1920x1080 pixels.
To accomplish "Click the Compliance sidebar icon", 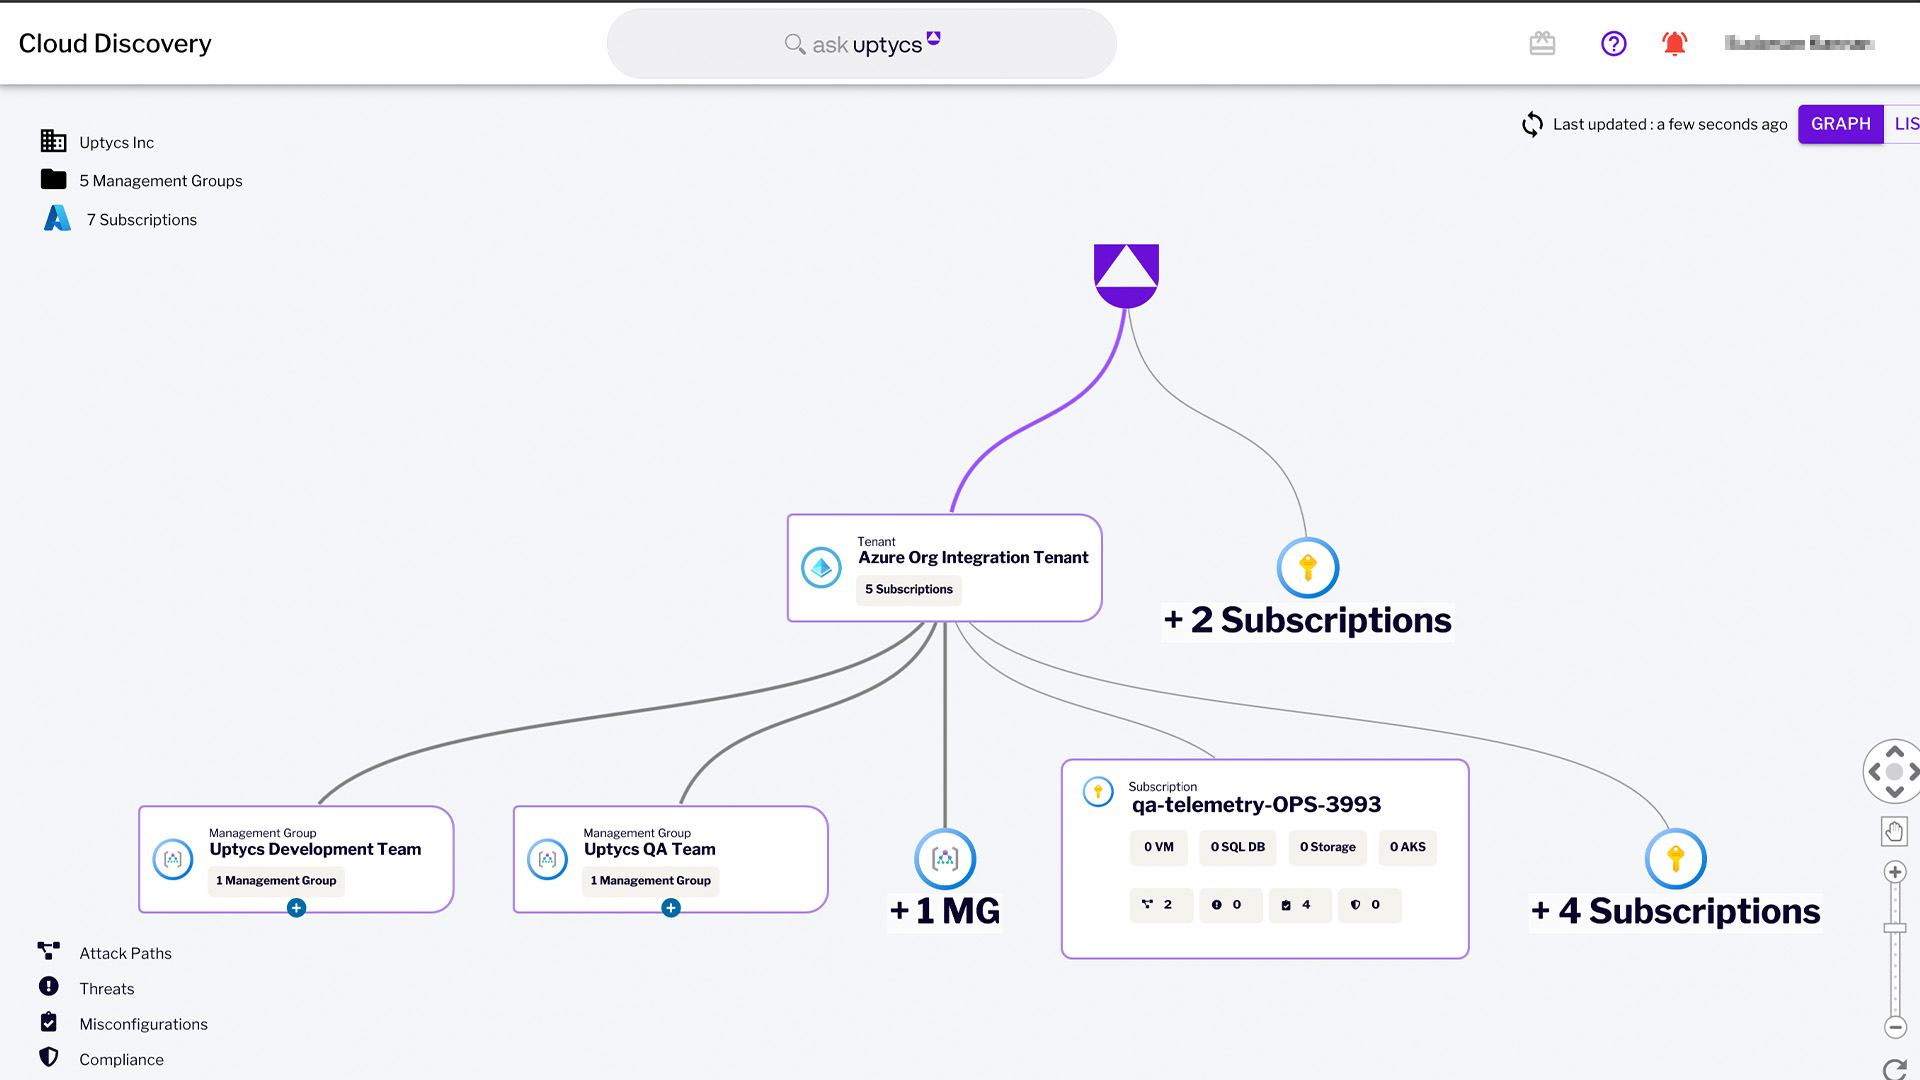I will 49,1058.
